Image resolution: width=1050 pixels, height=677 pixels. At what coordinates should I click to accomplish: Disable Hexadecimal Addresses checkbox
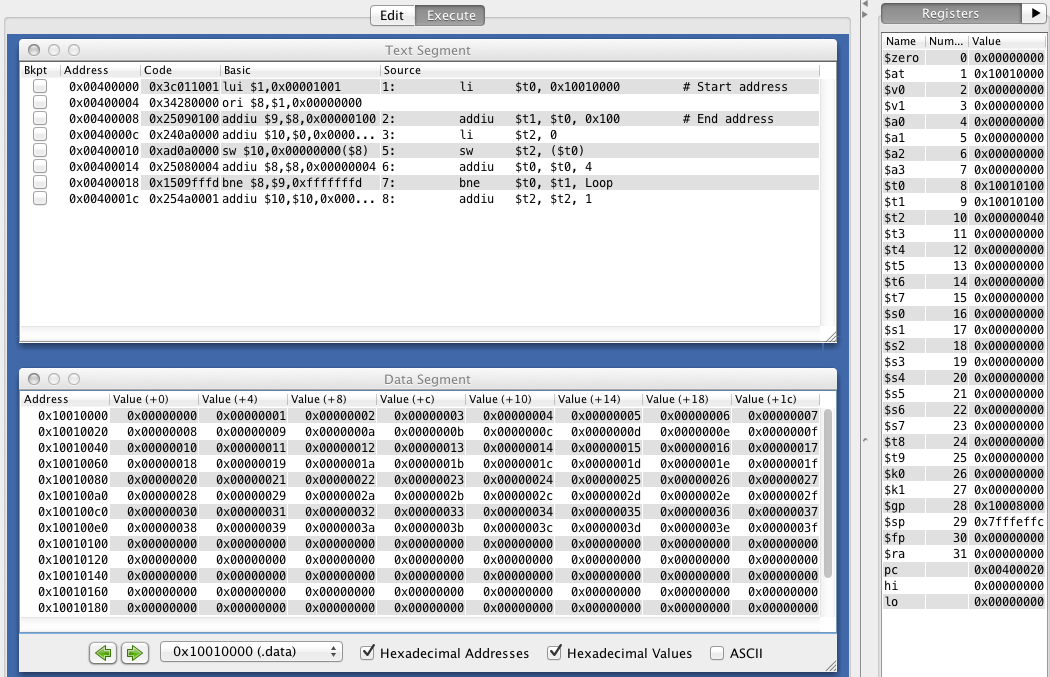pos(367,652)
